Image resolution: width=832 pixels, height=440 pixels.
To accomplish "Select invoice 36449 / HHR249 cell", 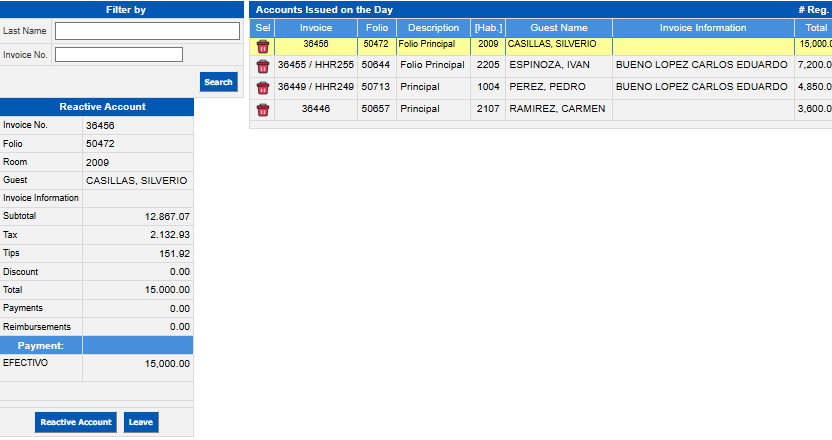I will (x=316, y=88).
